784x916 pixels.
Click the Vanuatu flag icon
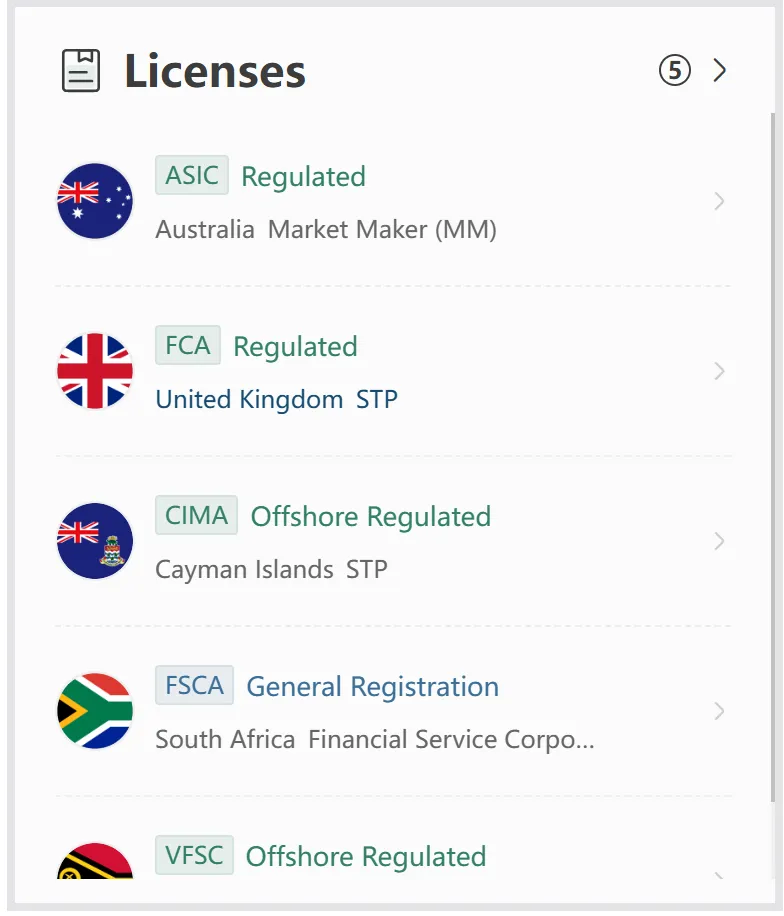(x=95, y=861)
